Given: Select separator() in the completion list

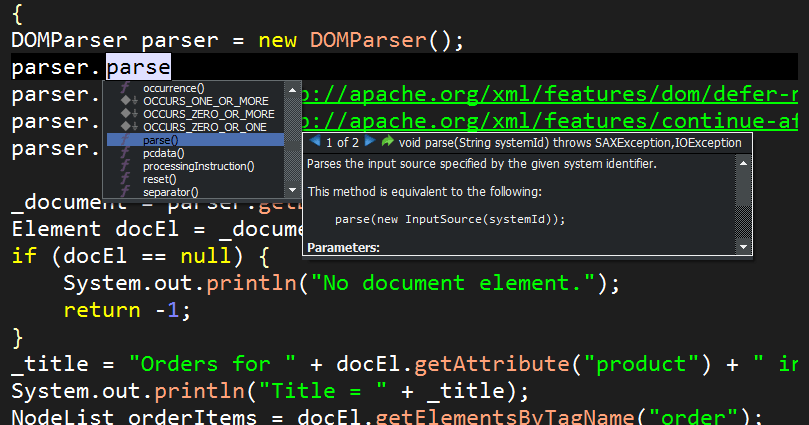Looking at the screenshot, I should [170, 192].
